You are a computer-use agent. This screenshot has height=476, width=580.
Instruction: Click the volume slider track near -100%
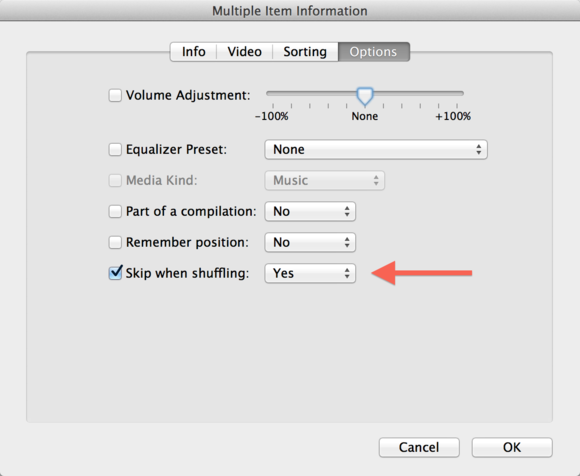tap(274, 94)
